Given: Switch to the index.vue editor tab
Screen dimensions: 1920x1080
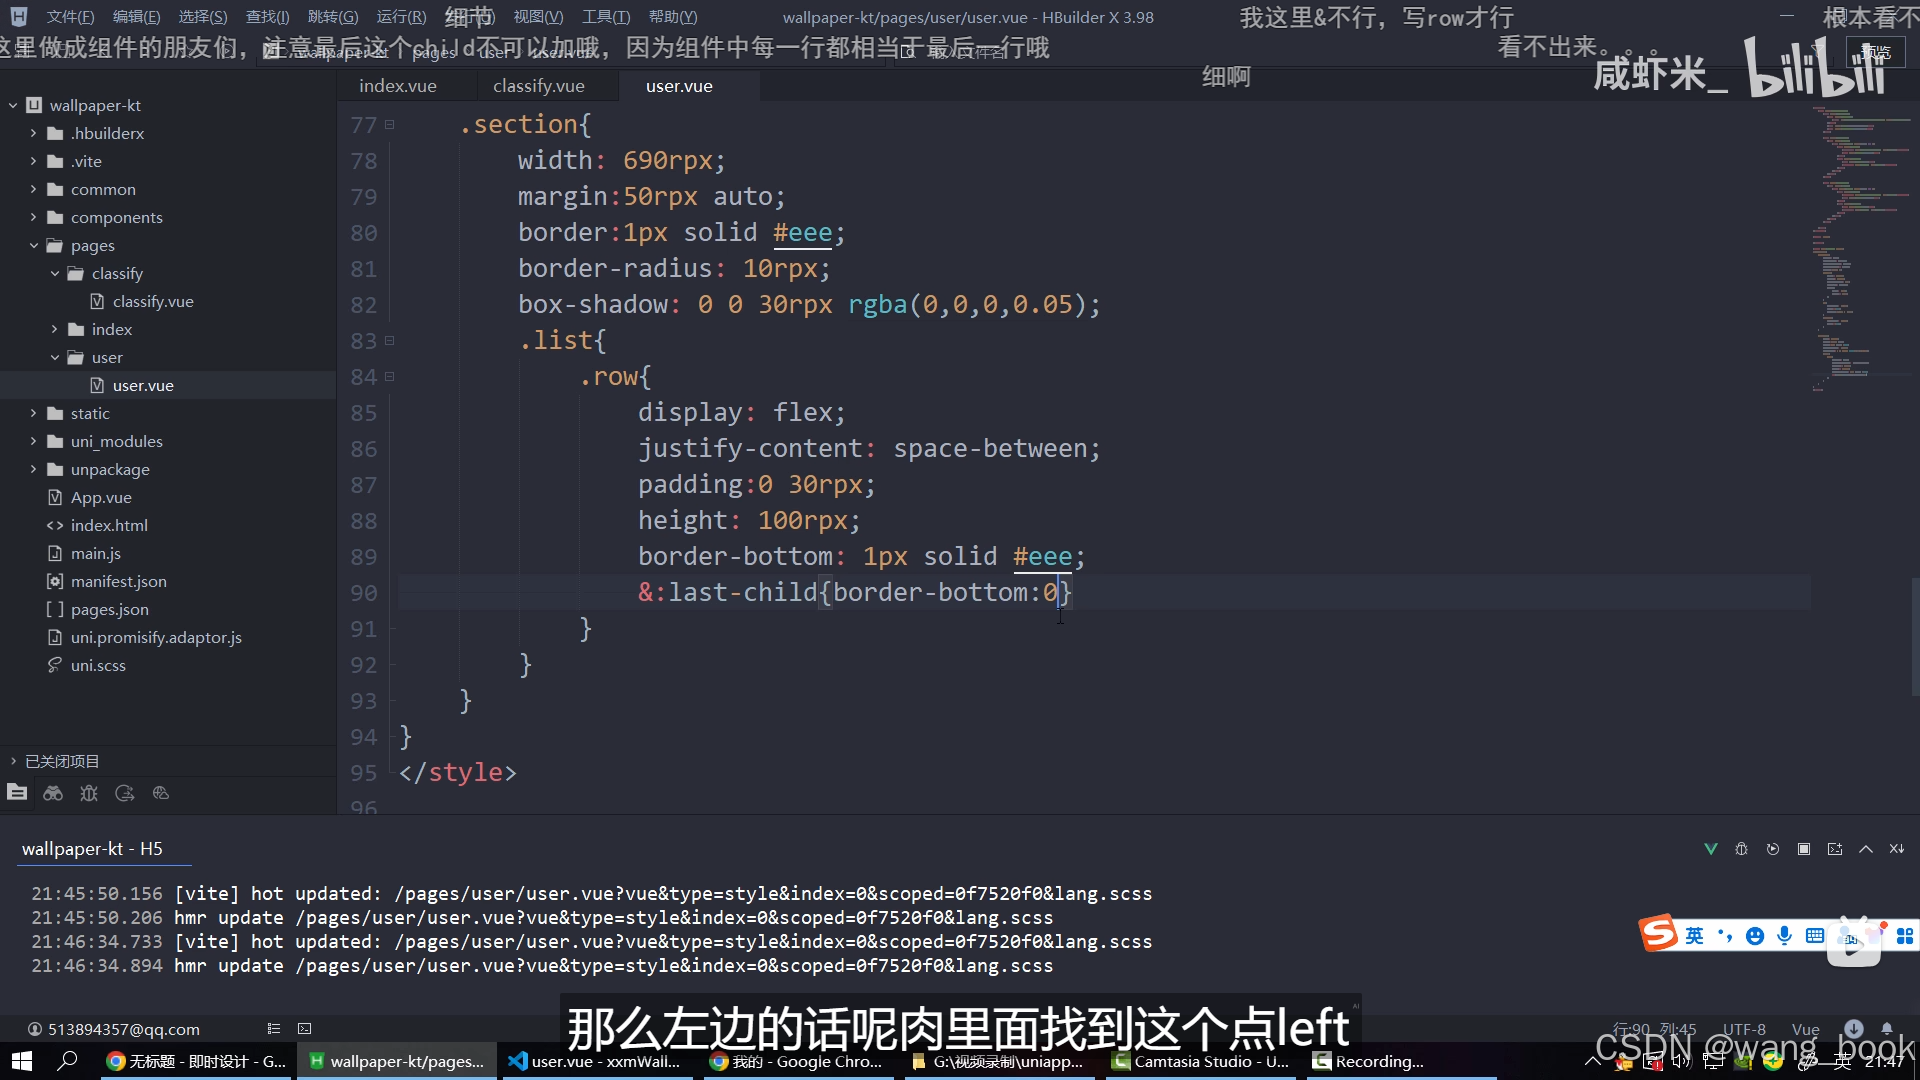Looking at the screenshot, I should tap(398, 86).
